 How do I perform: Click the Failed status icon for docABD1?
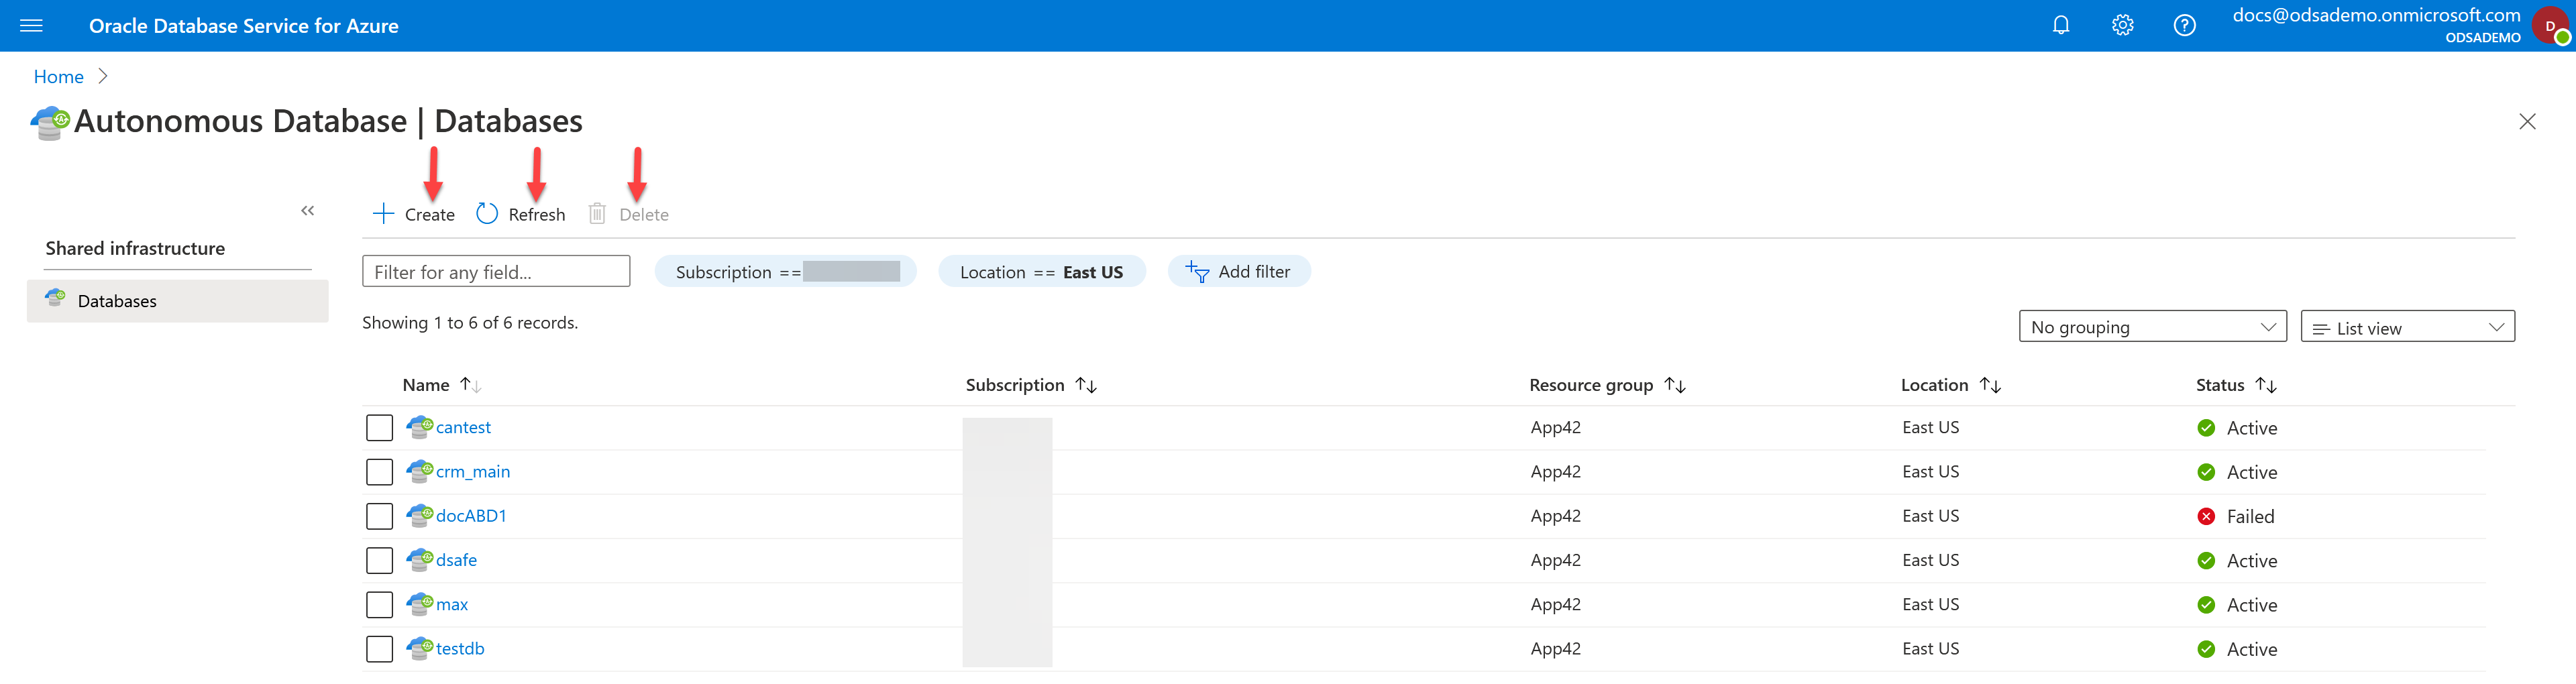click(2206, 516)
